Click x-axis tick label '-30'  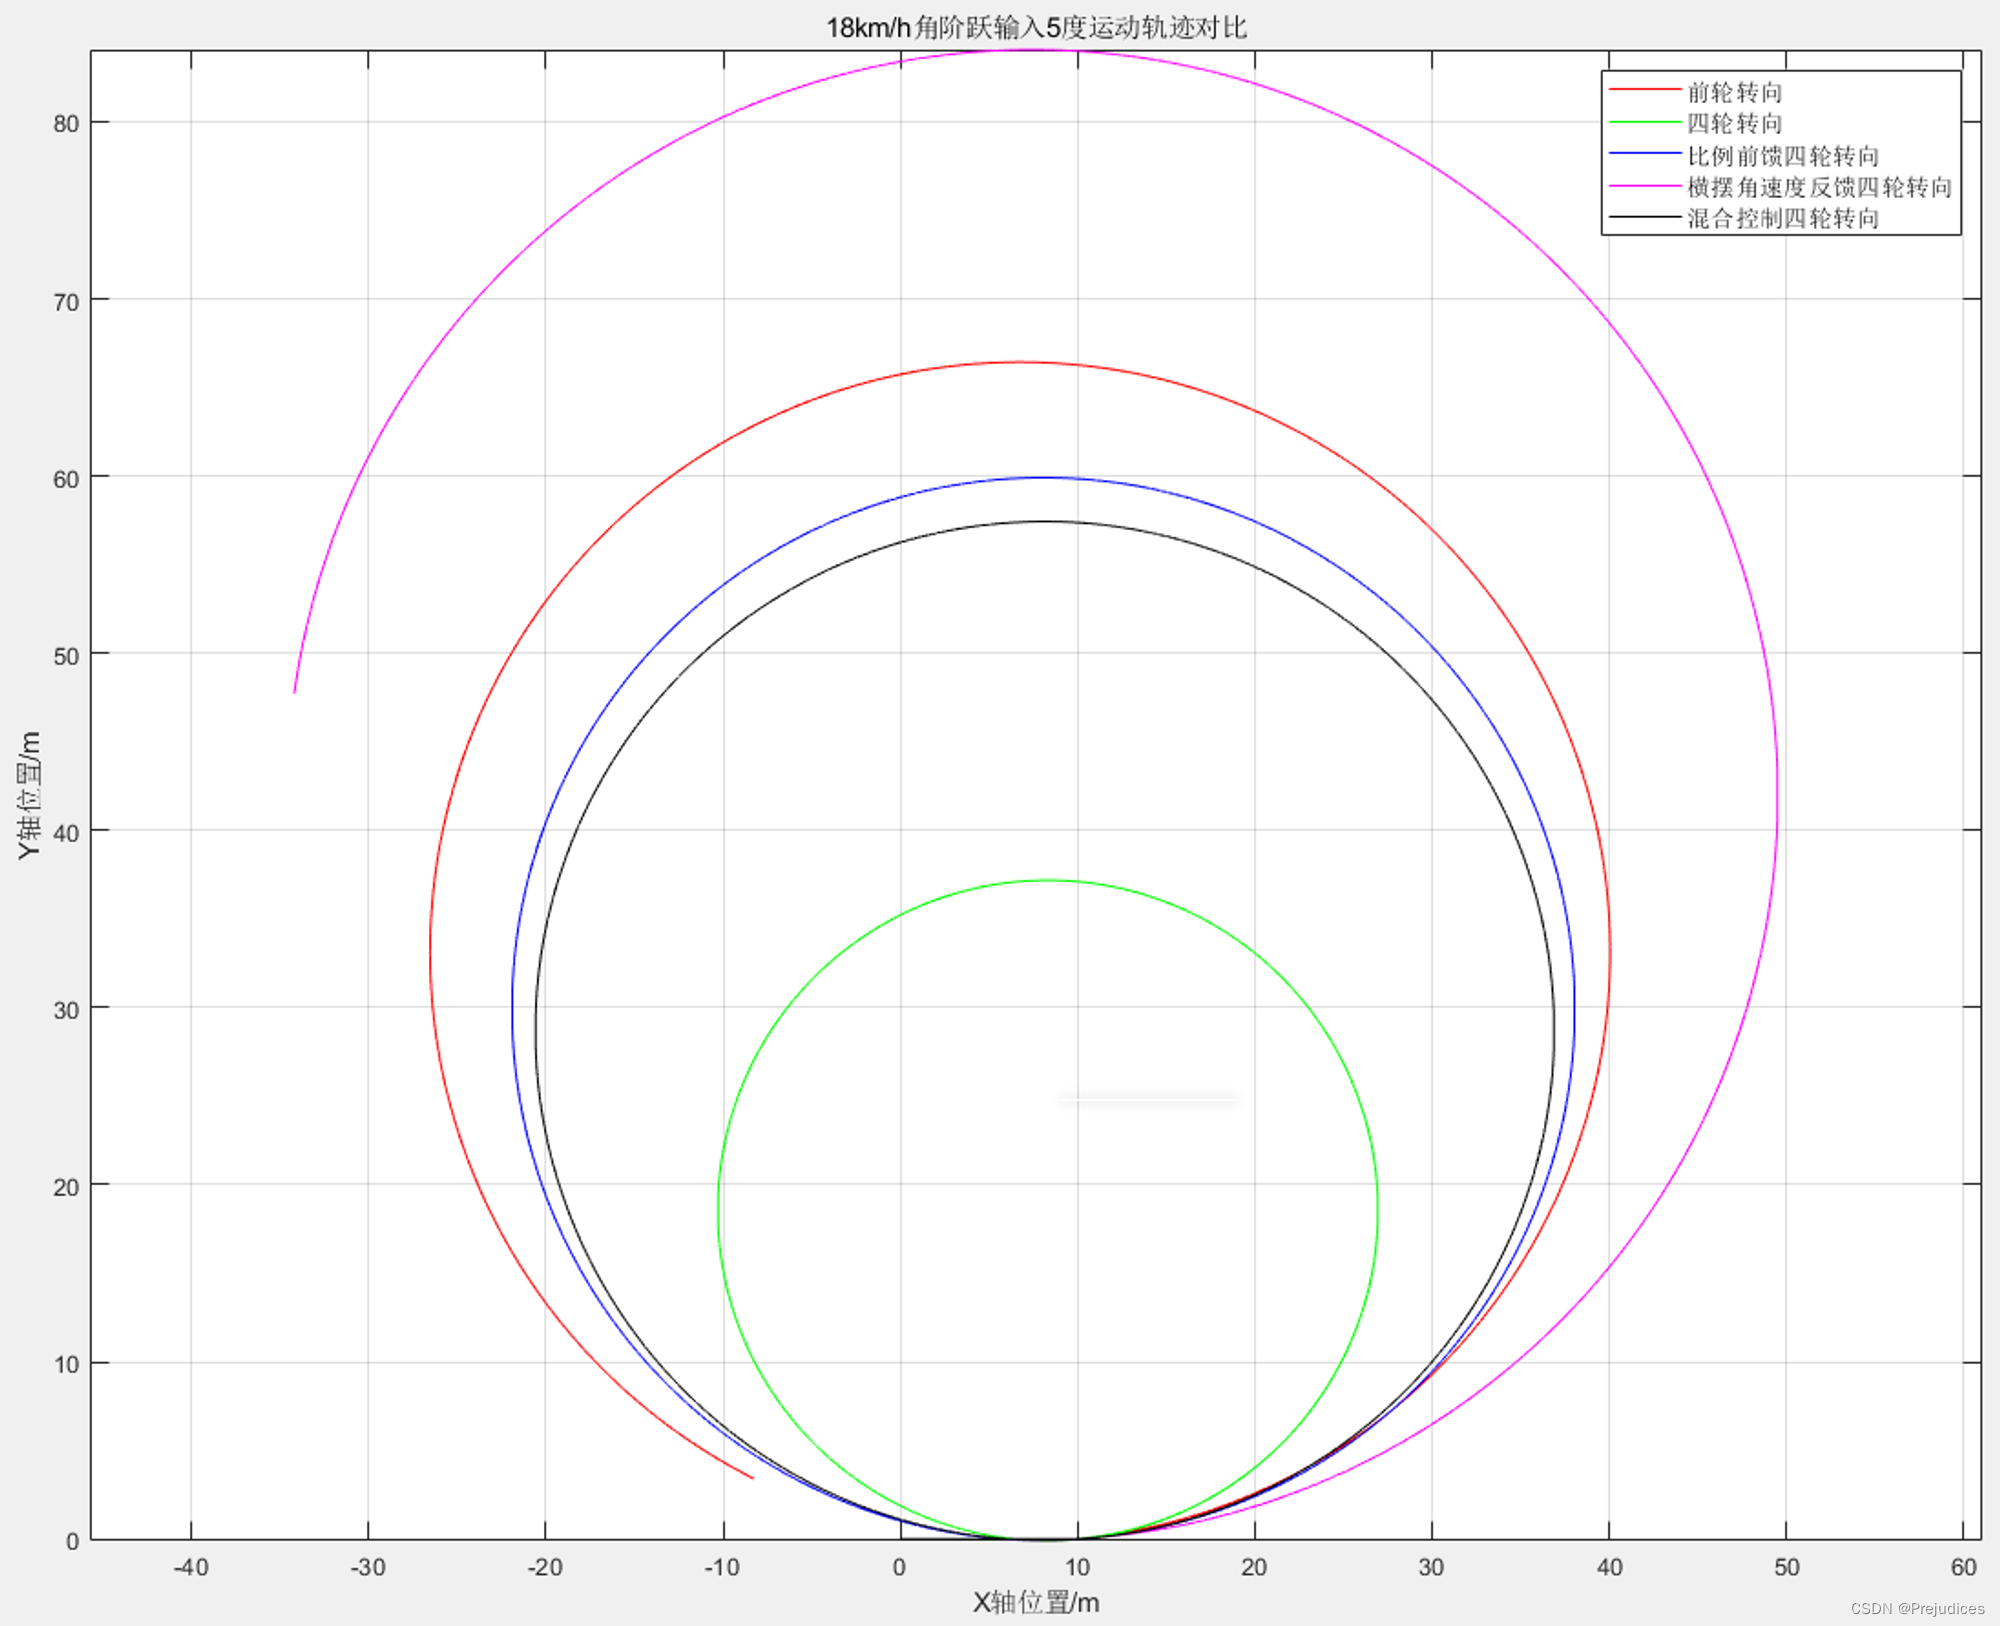point(368,1567)
